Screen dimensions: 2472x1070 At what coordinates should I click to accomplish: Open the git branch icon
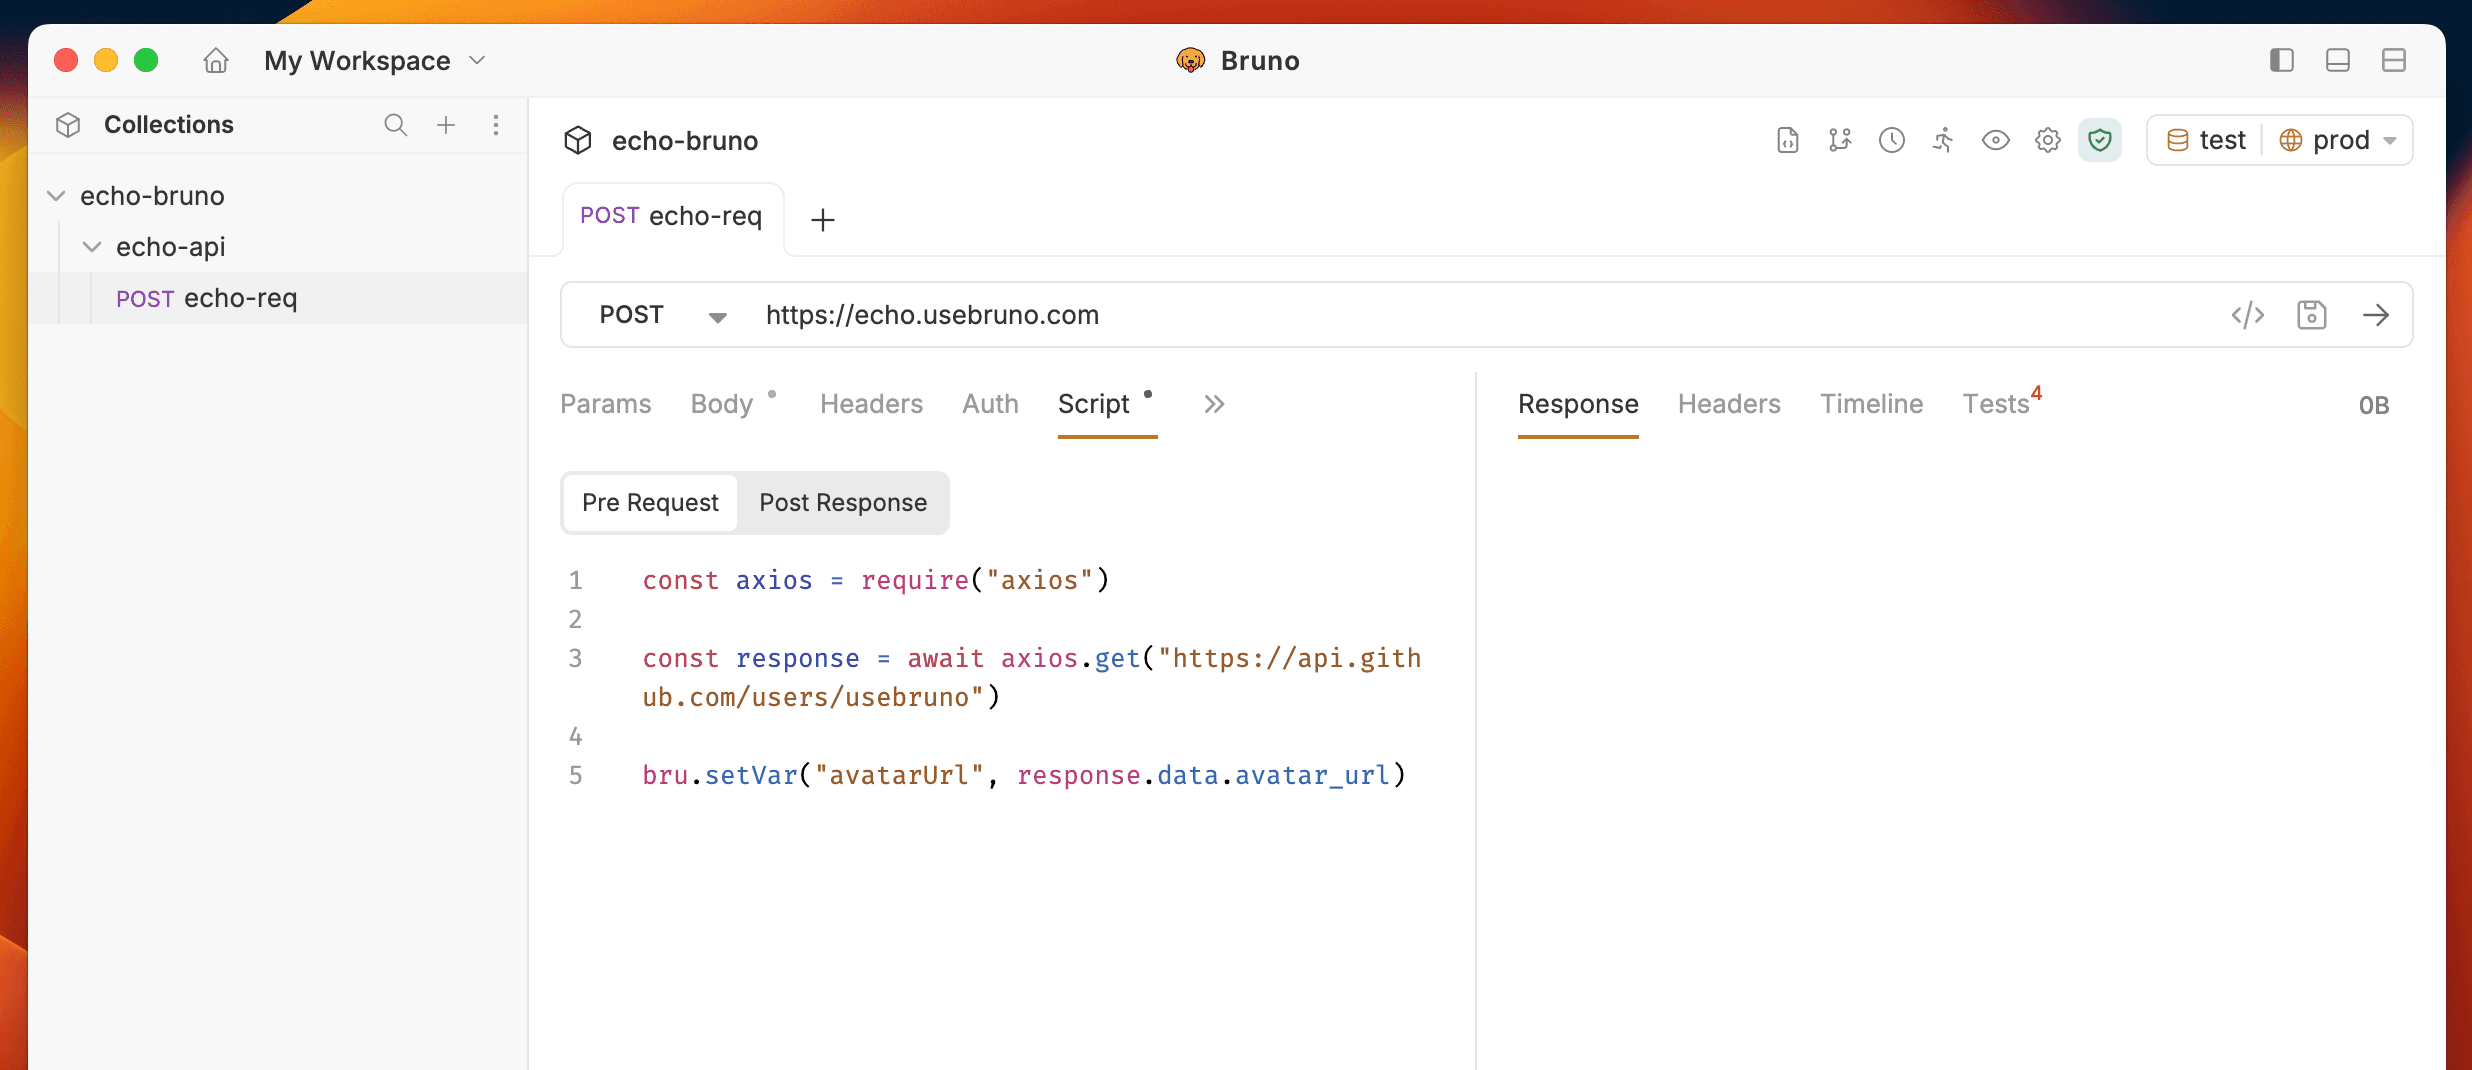pyautogui.click(x=1839, y=140)
